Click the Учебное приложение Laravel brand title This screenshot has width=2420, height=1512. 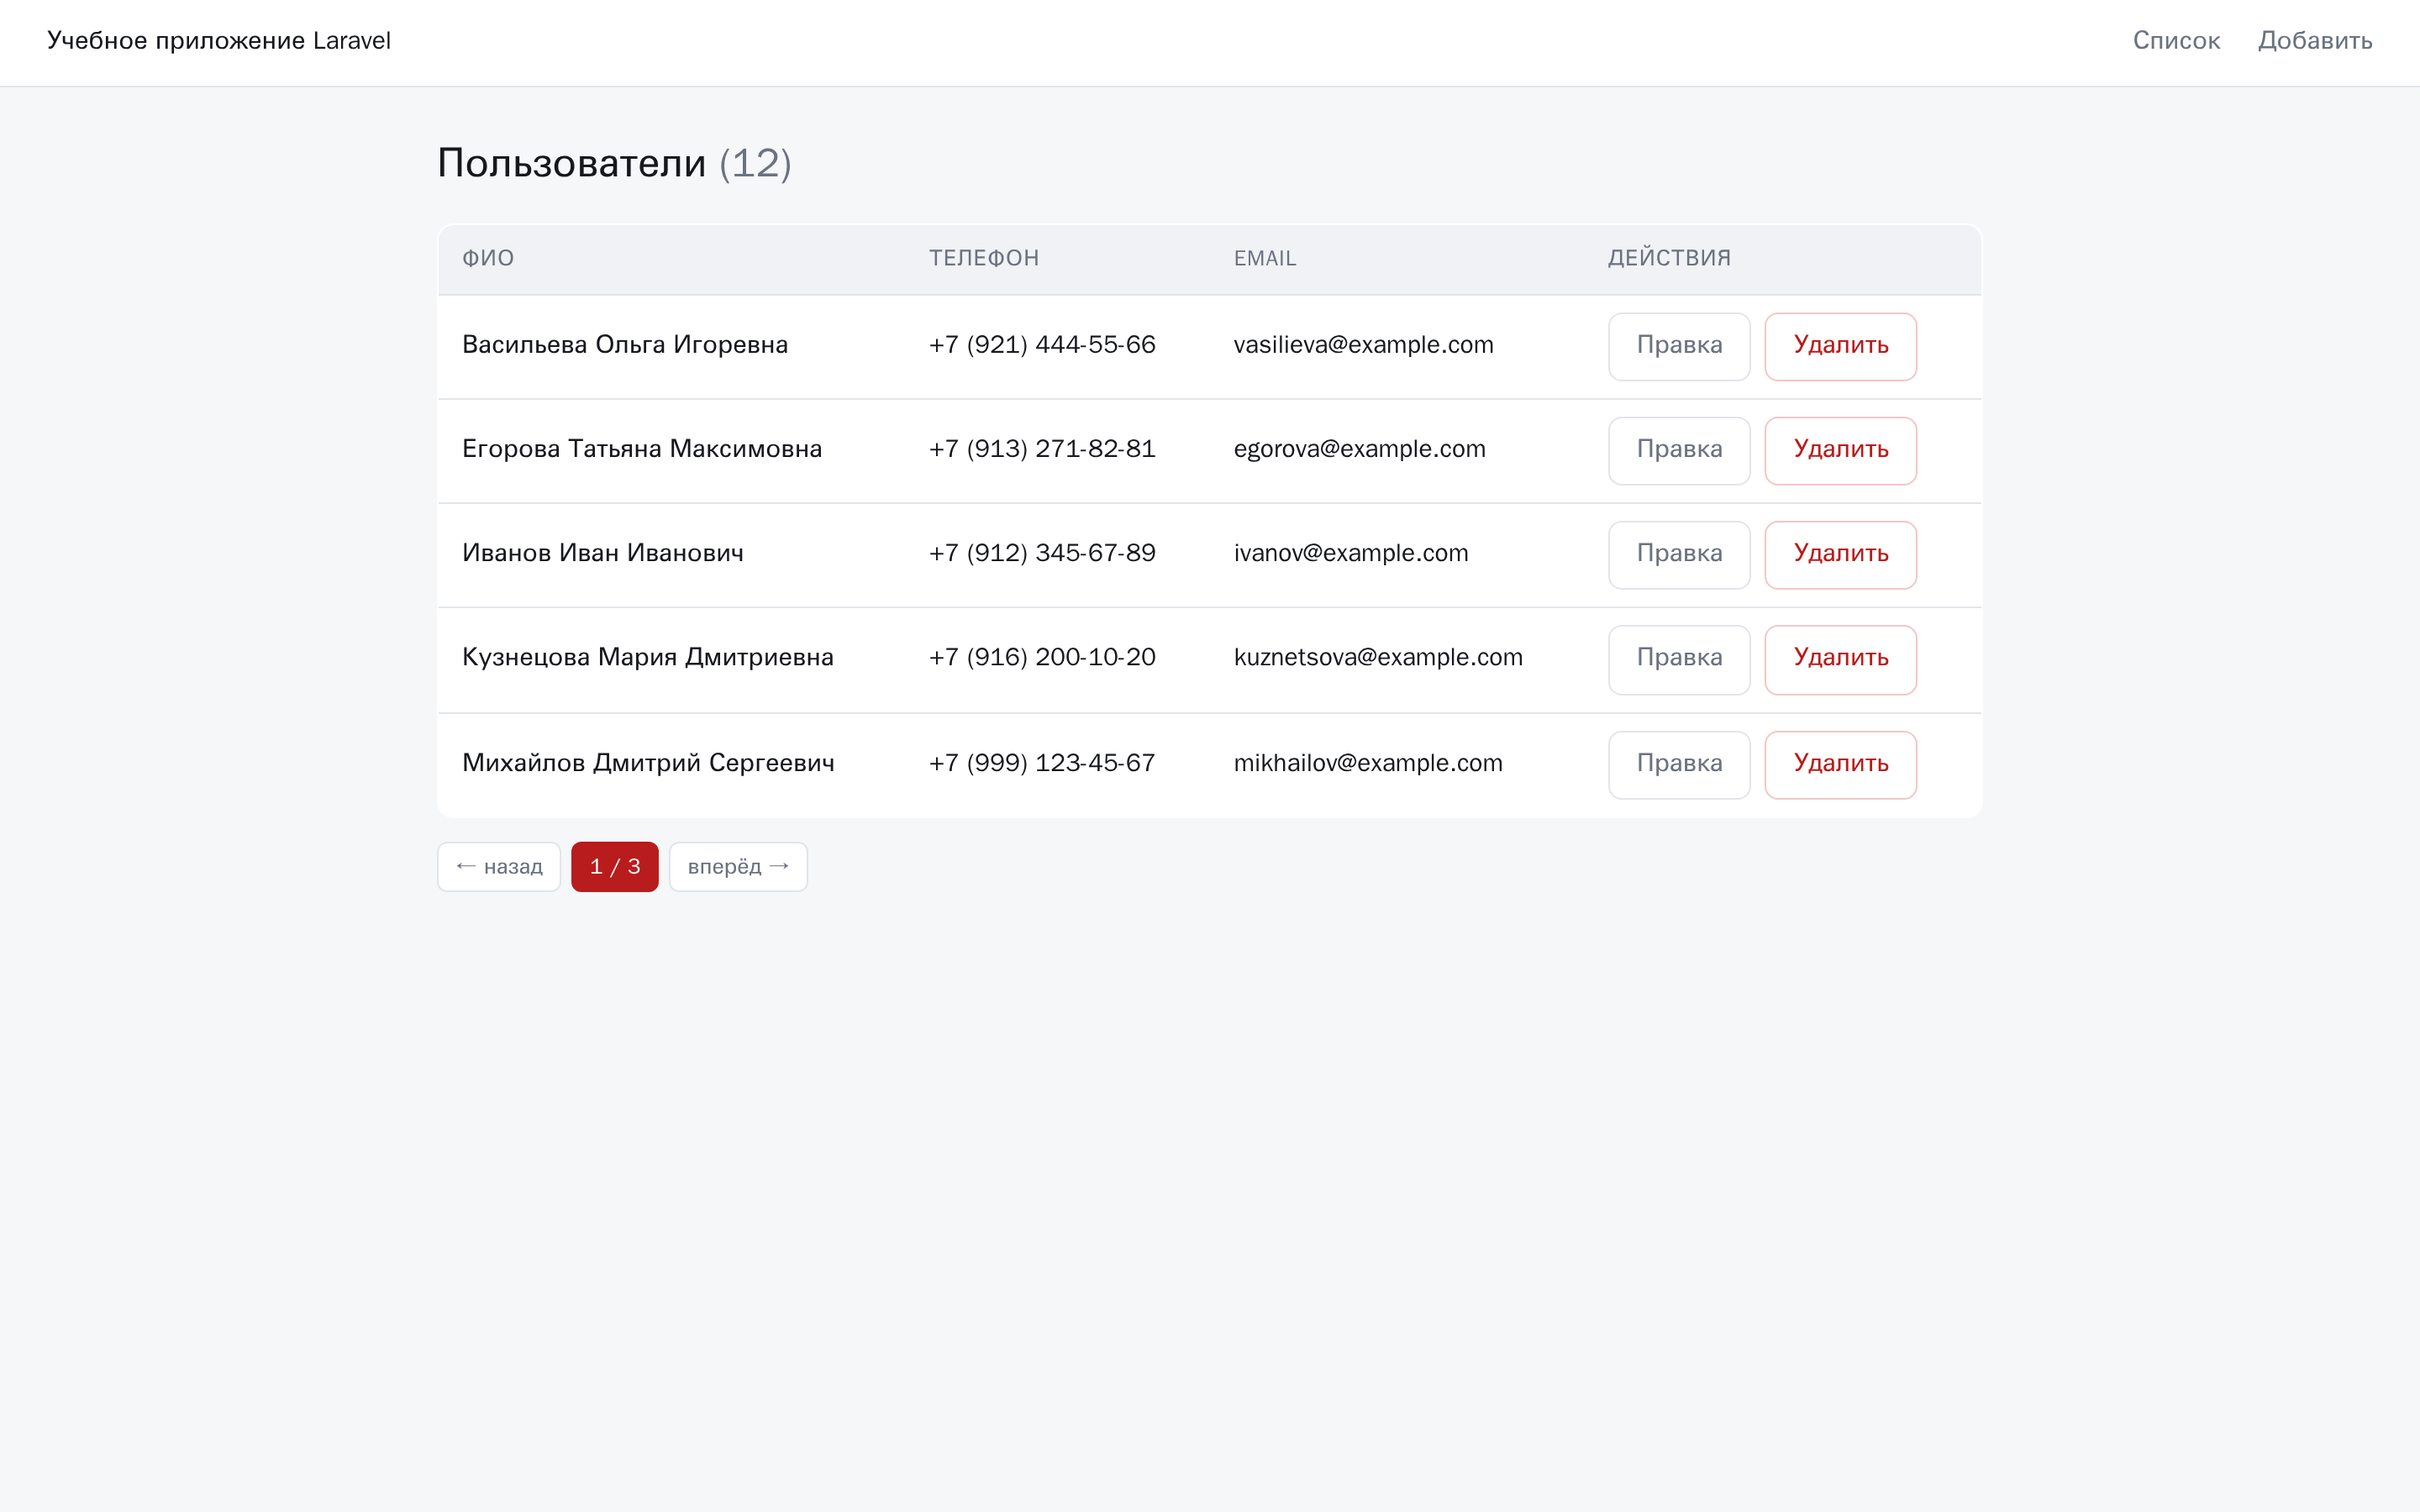point(219,41)
